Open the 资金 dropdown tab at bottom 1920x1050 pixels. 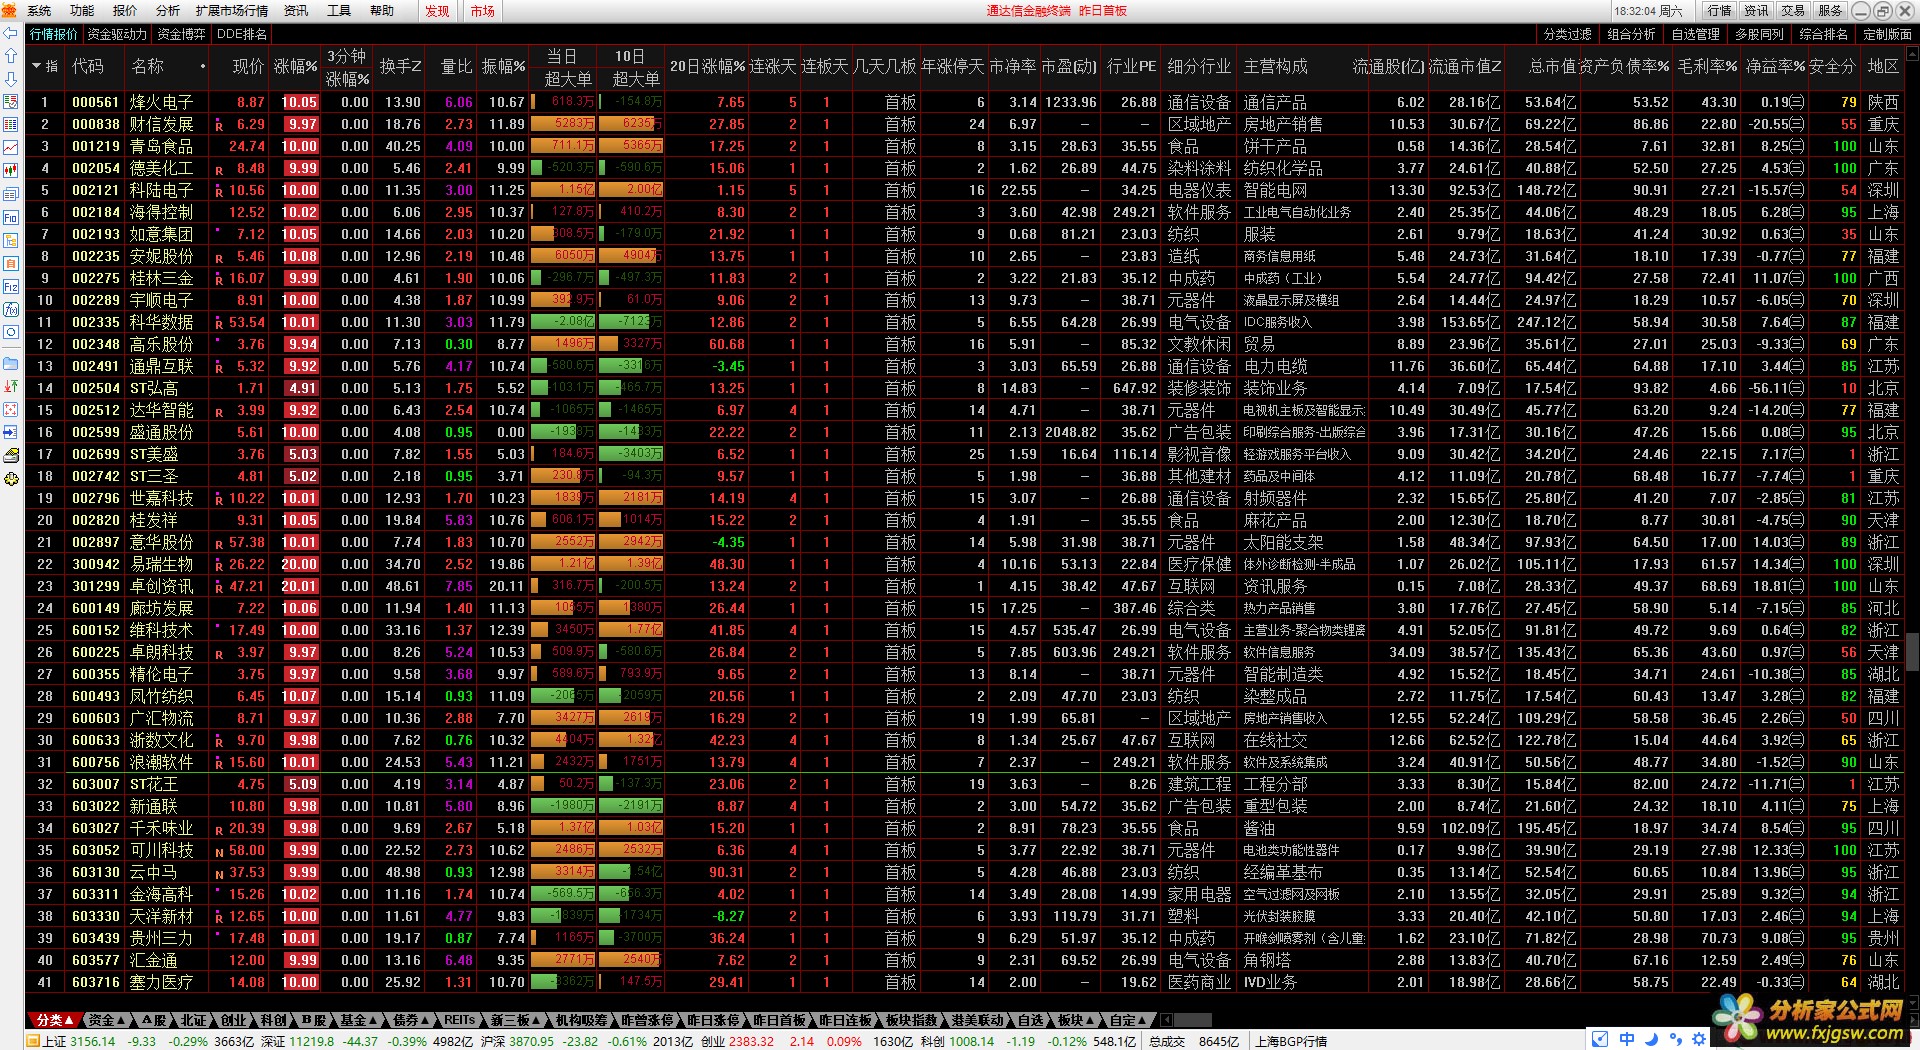tap(106, 1020)
